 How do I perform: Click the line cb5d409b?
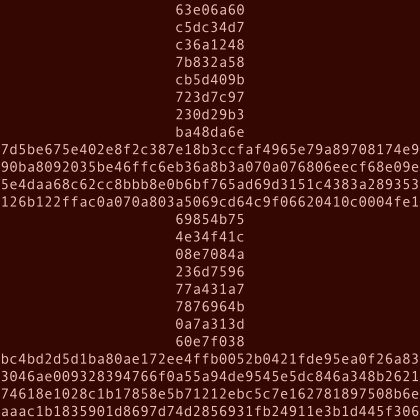point(210,80)
